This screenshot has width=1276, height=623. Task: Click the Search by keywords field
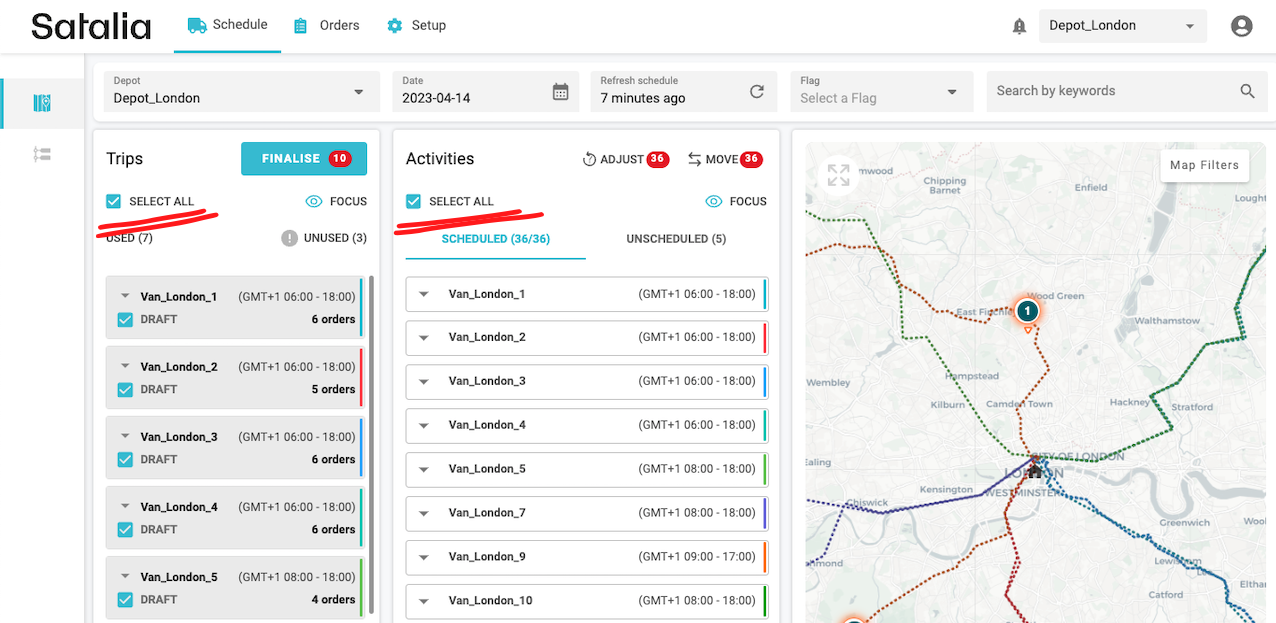1110,91
